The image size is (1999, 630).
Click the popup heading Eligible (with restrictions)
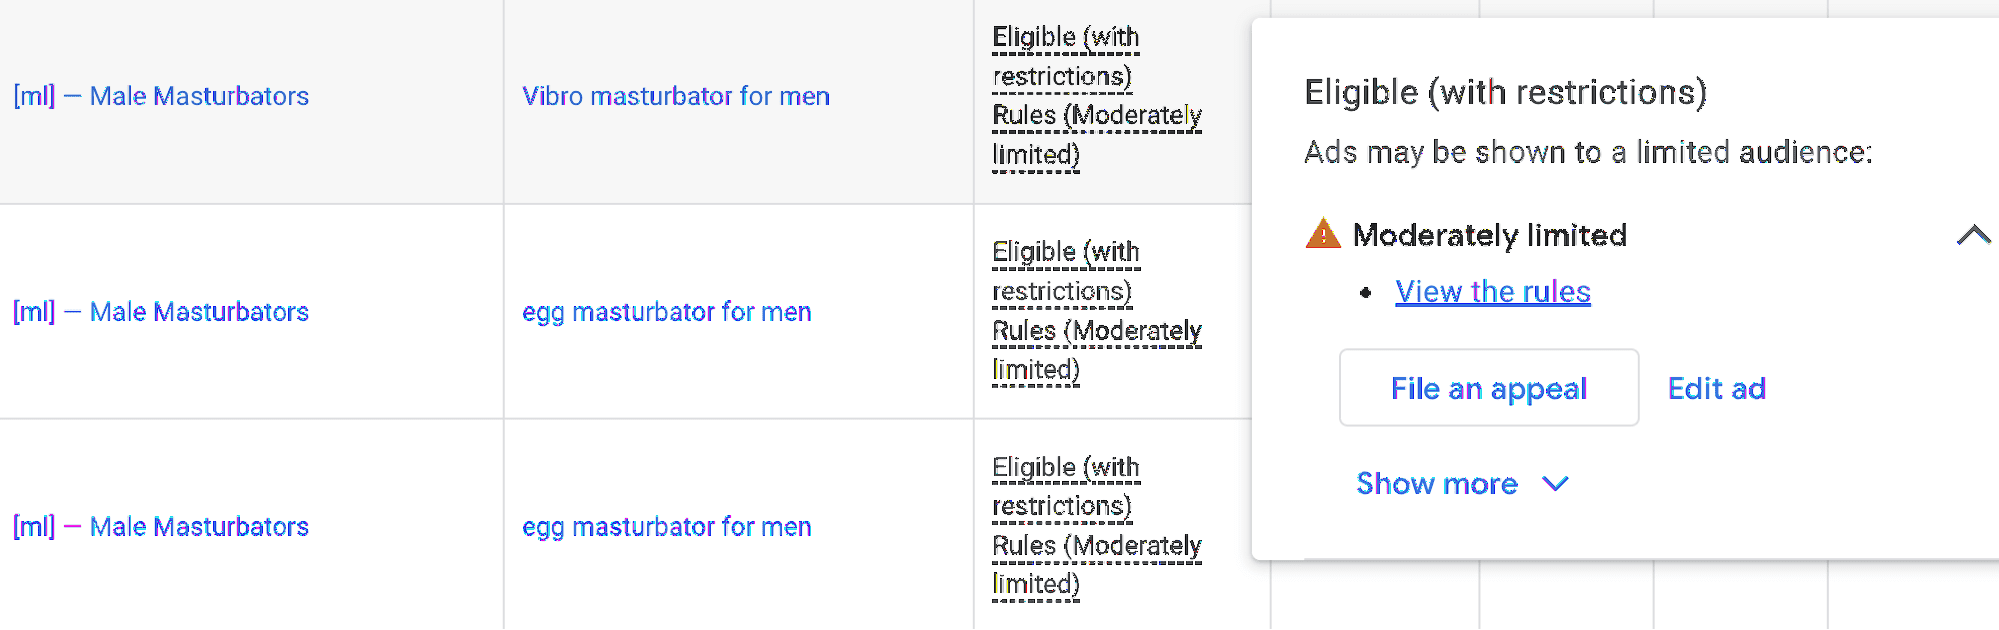pos(1505,92)
